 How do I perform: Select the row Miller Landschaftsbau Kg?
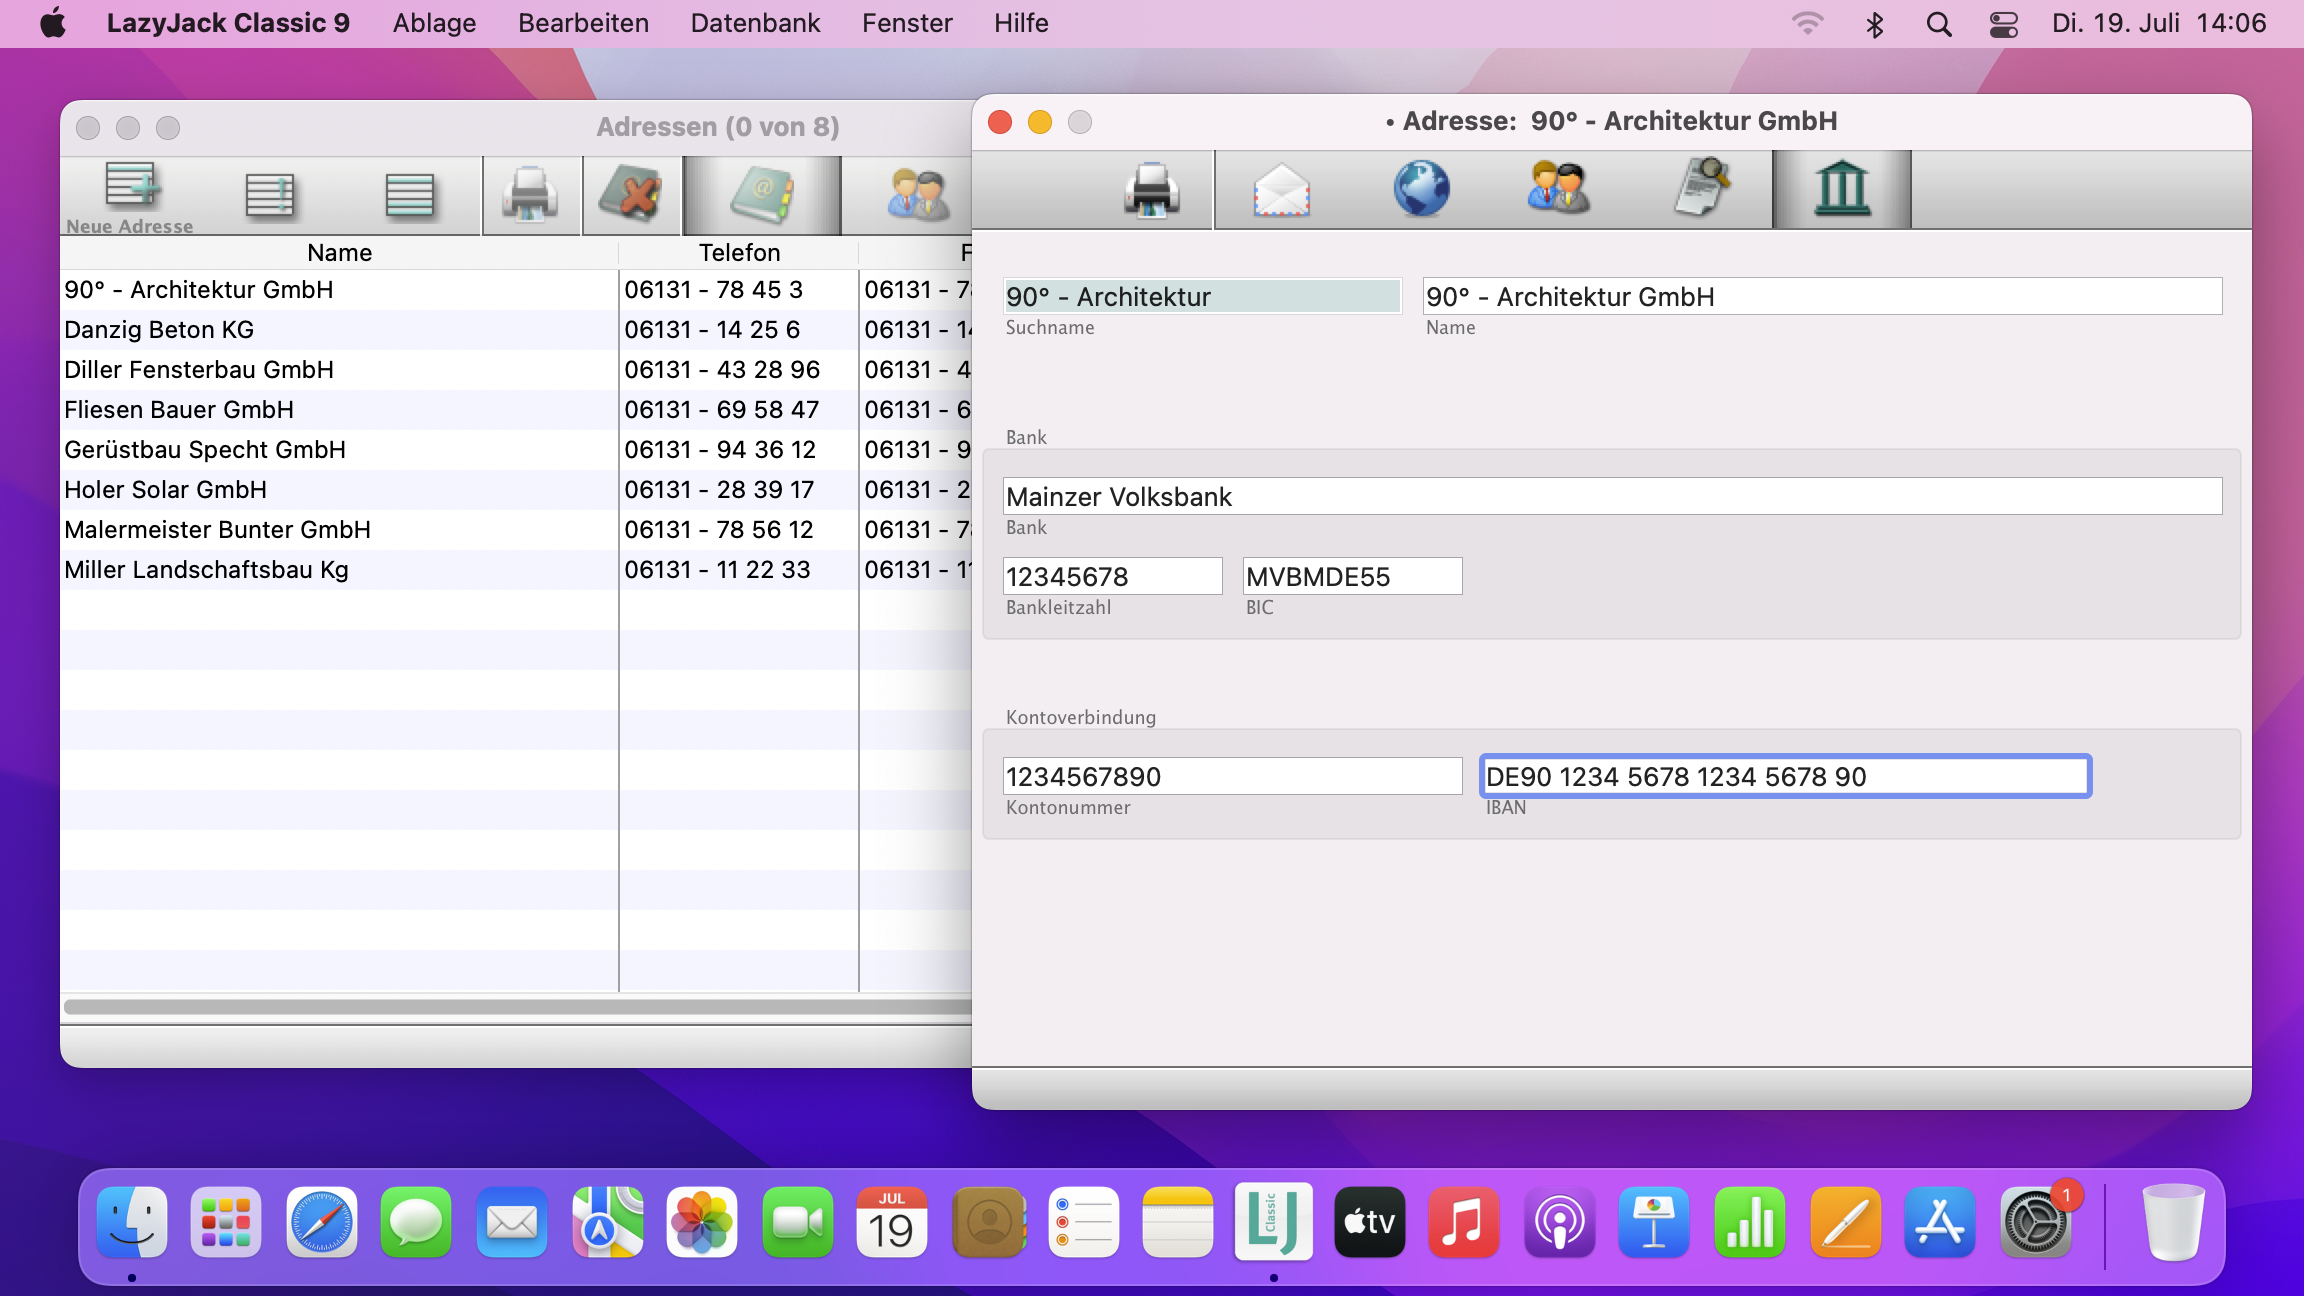point(516,570)
